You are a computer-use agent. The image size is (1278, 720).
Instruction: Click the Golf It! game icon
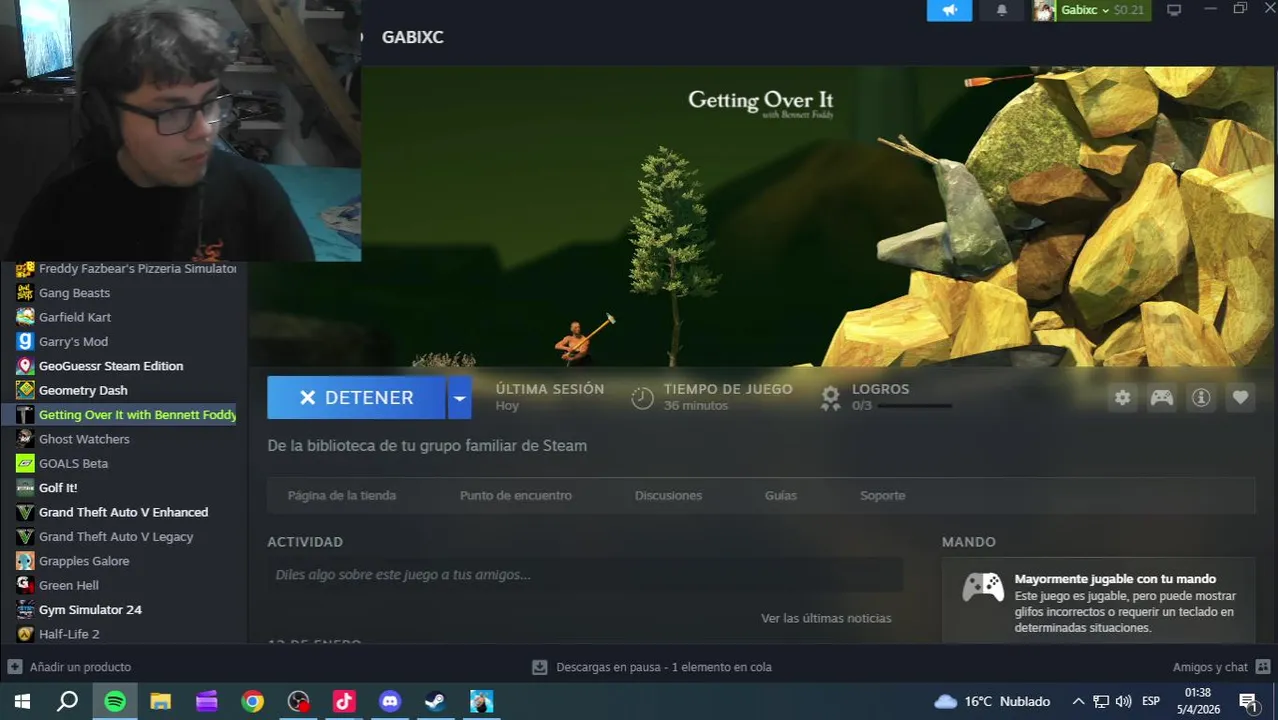point(25,488)
